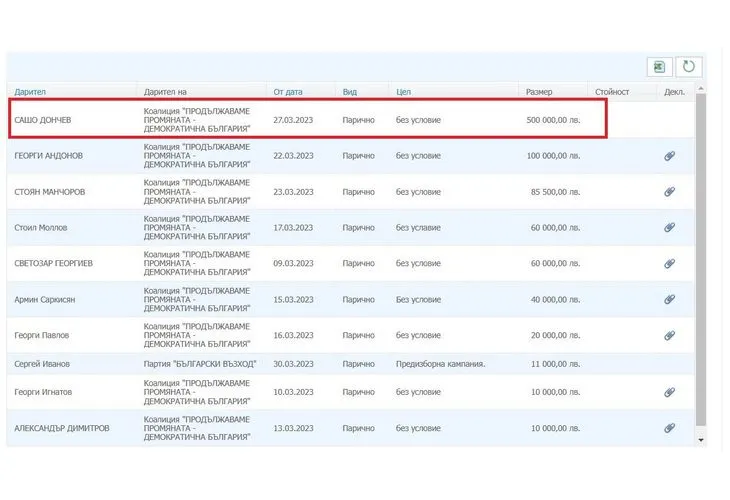This screenshot has width=730, height=500.
Task: Click the Стойност column header
Action: coord(612,92)
